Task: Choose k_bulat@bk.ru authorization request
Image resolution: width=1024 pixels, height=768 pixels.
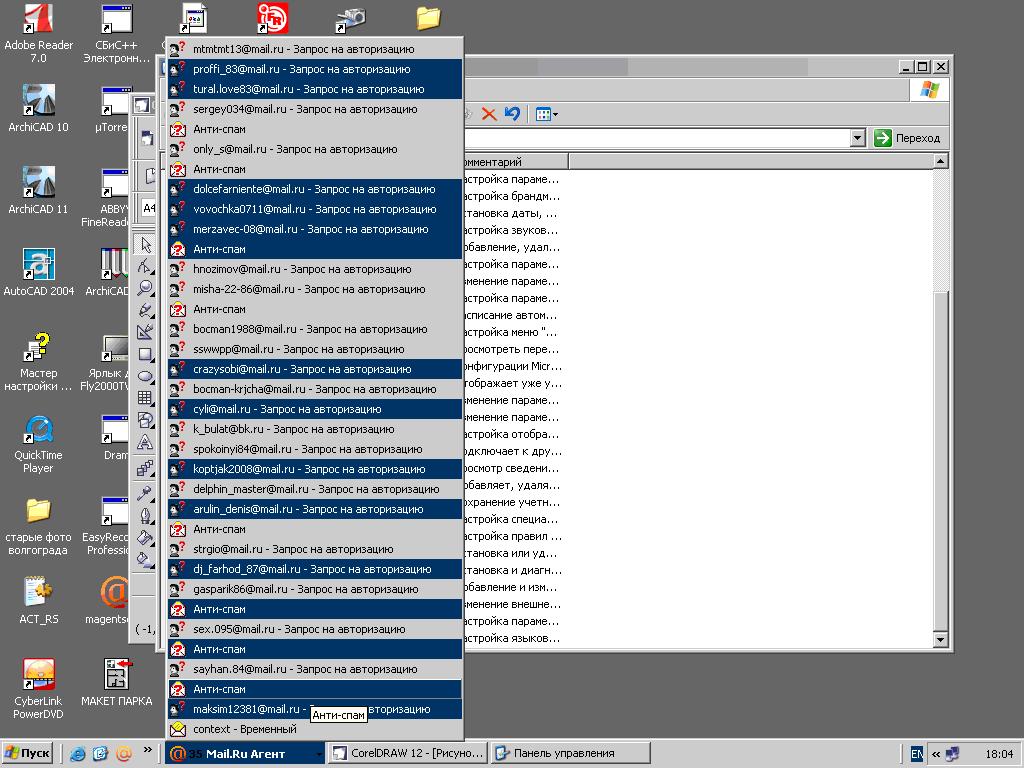Action: pyautogui.click(x=315, y=429)
